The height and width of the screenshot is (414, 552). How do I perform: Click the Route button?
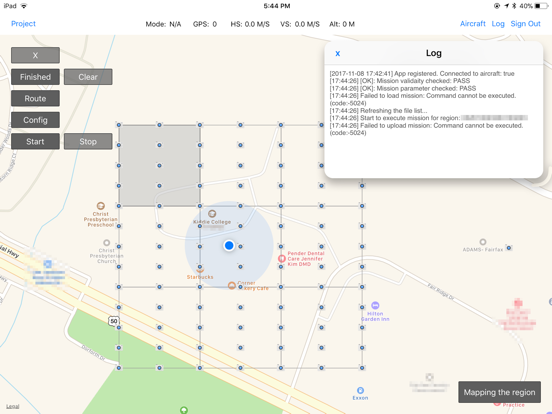[35, 99]
